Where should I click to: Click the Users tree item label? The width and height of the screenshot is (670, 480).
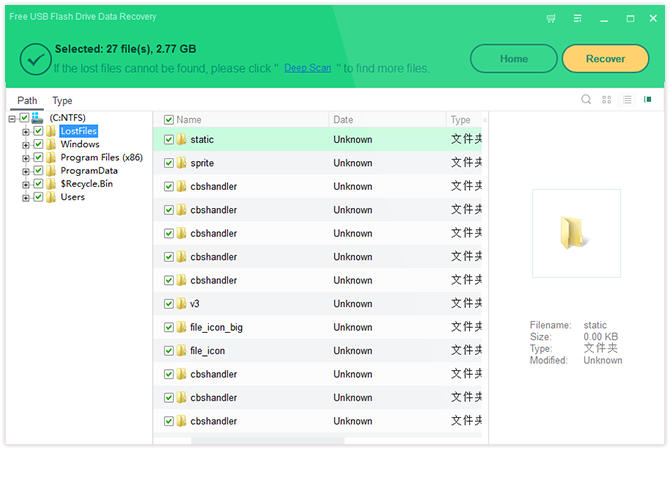point(73,197)
